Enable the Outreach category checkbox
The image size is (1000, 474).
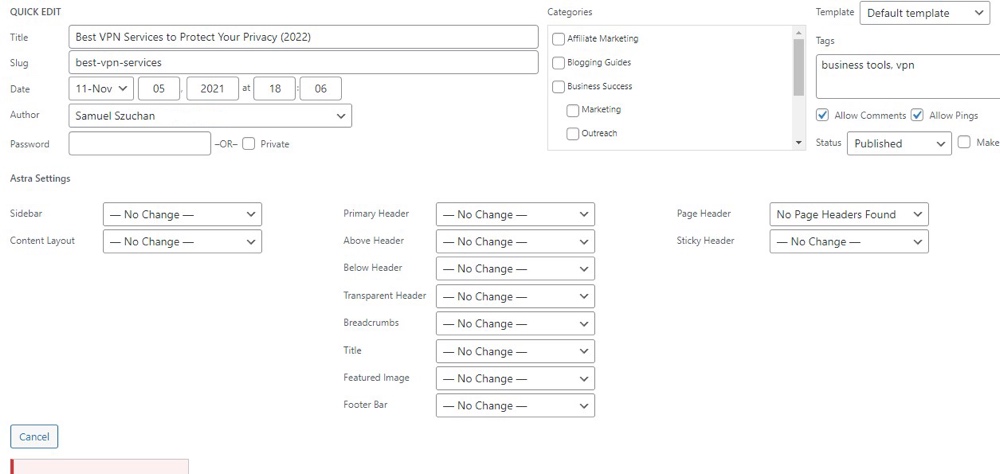pos(573,134)
